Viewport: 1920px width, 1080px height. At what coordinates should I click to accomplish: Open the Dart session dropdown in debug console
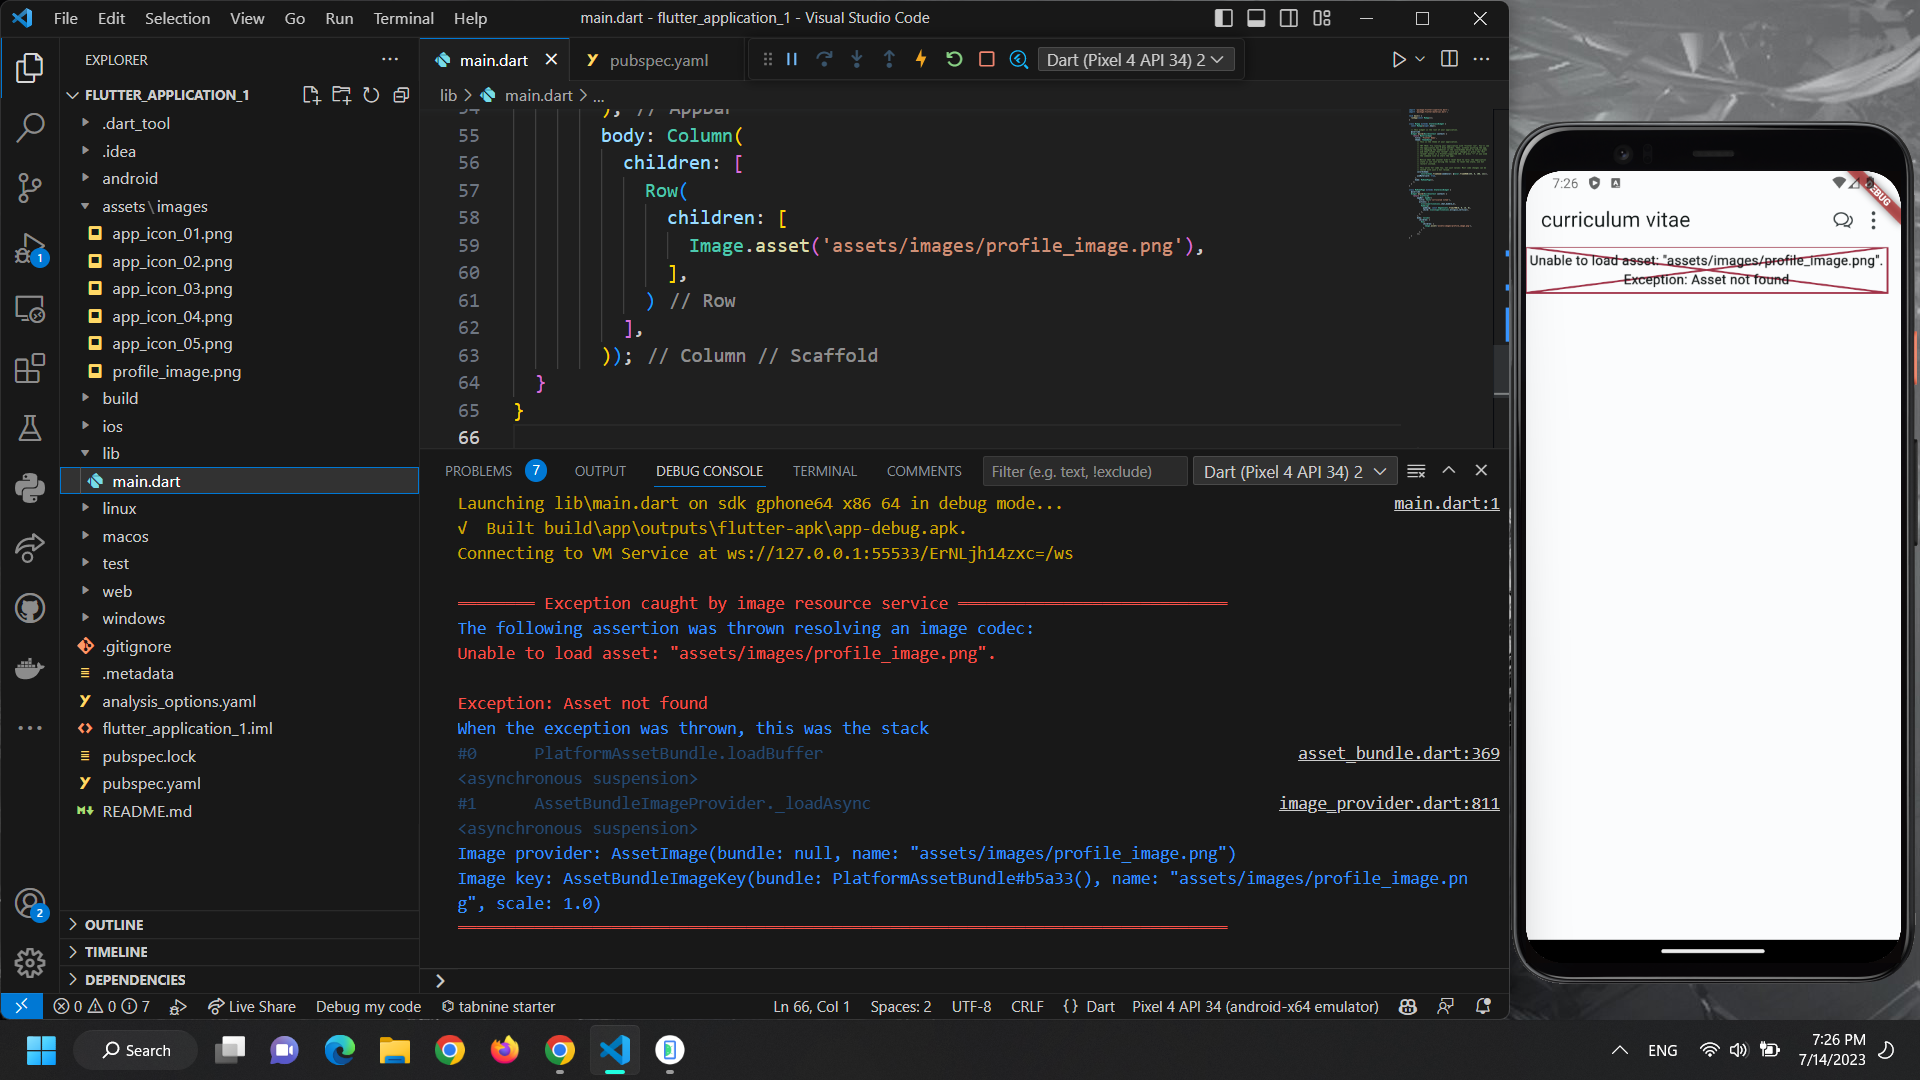(x=1294, y=472)
